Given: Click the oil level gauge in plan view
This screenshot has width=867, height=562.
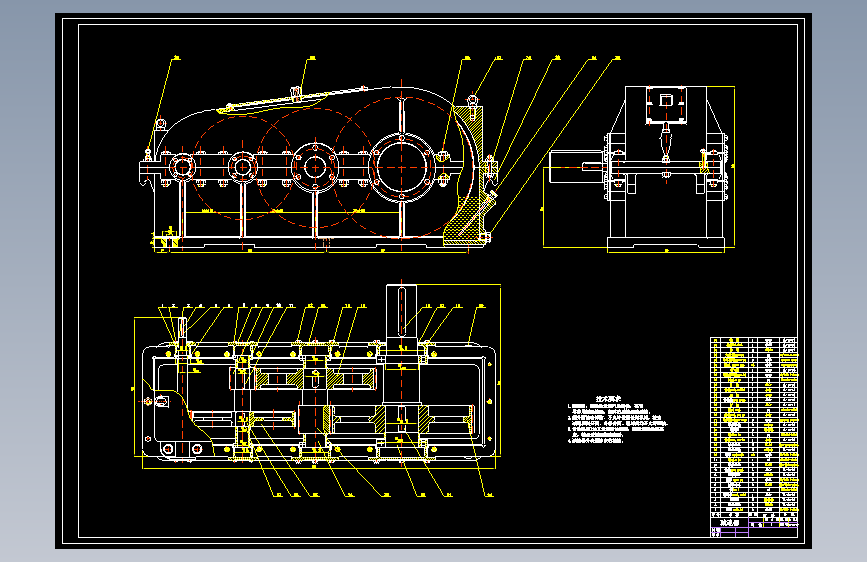Looking at the screenshot, I should 161,401.
